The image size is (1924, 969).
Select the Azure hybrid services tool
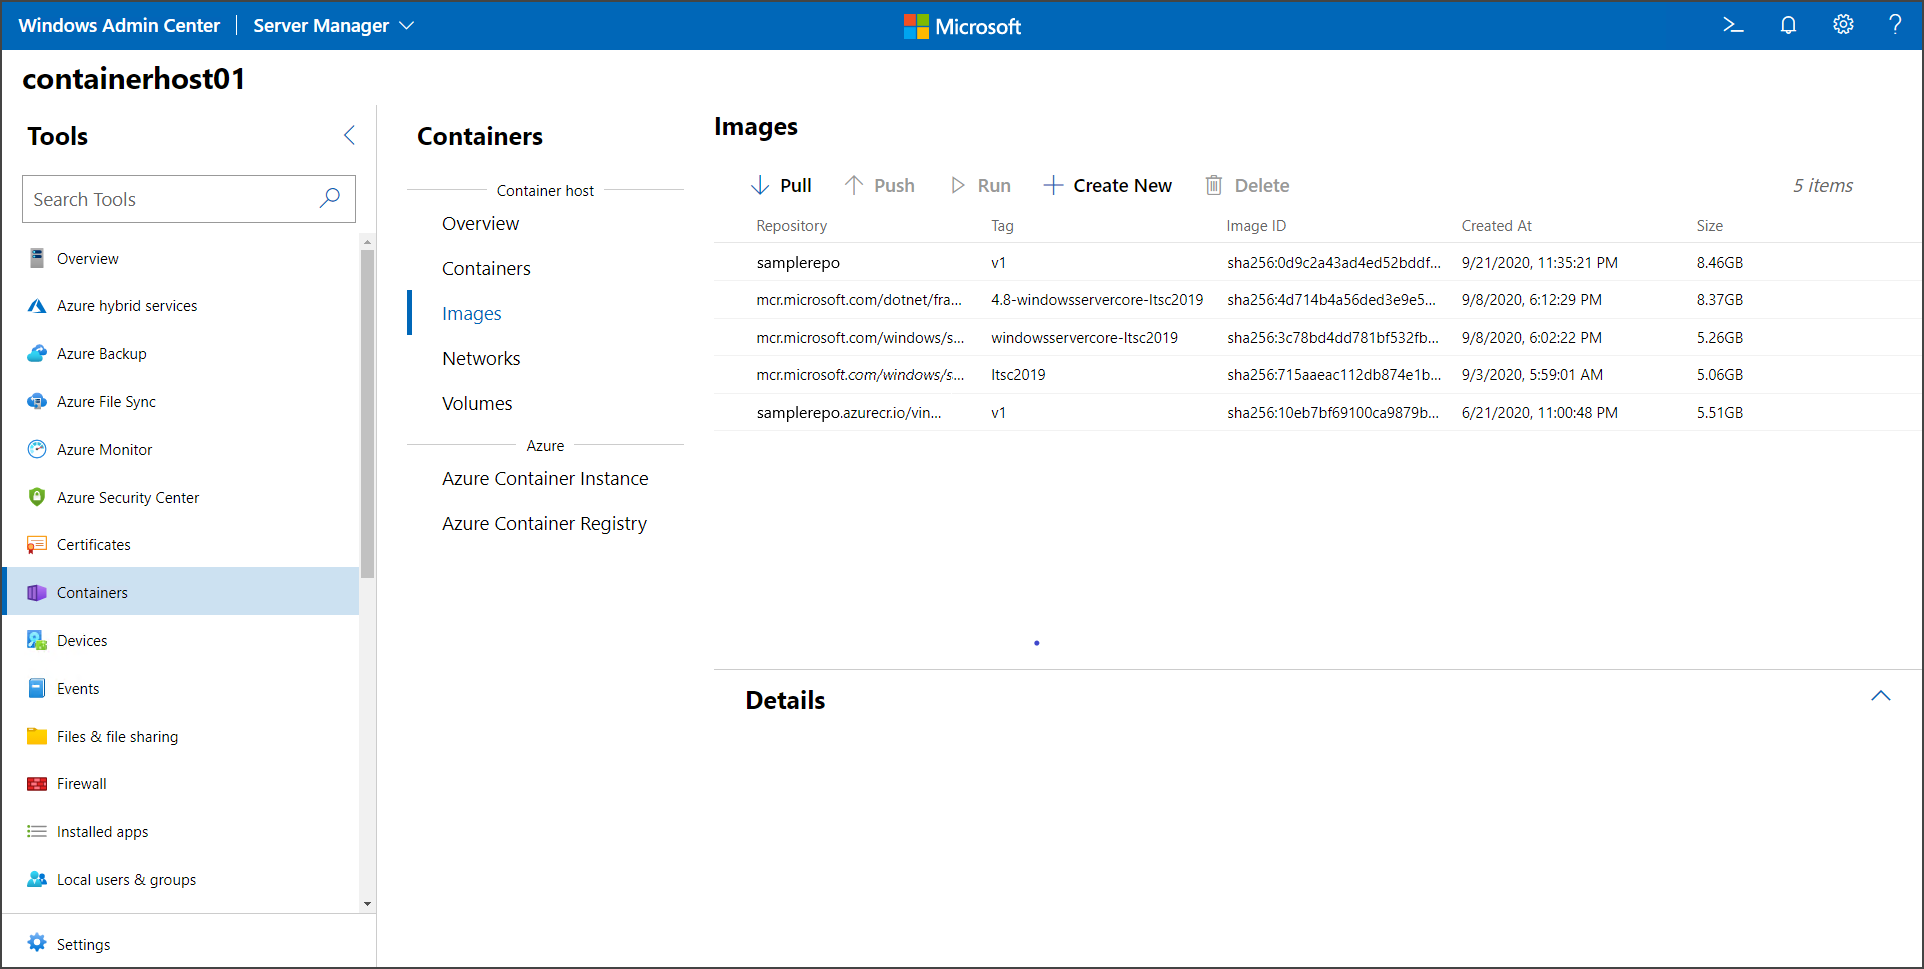pos(127,305)
